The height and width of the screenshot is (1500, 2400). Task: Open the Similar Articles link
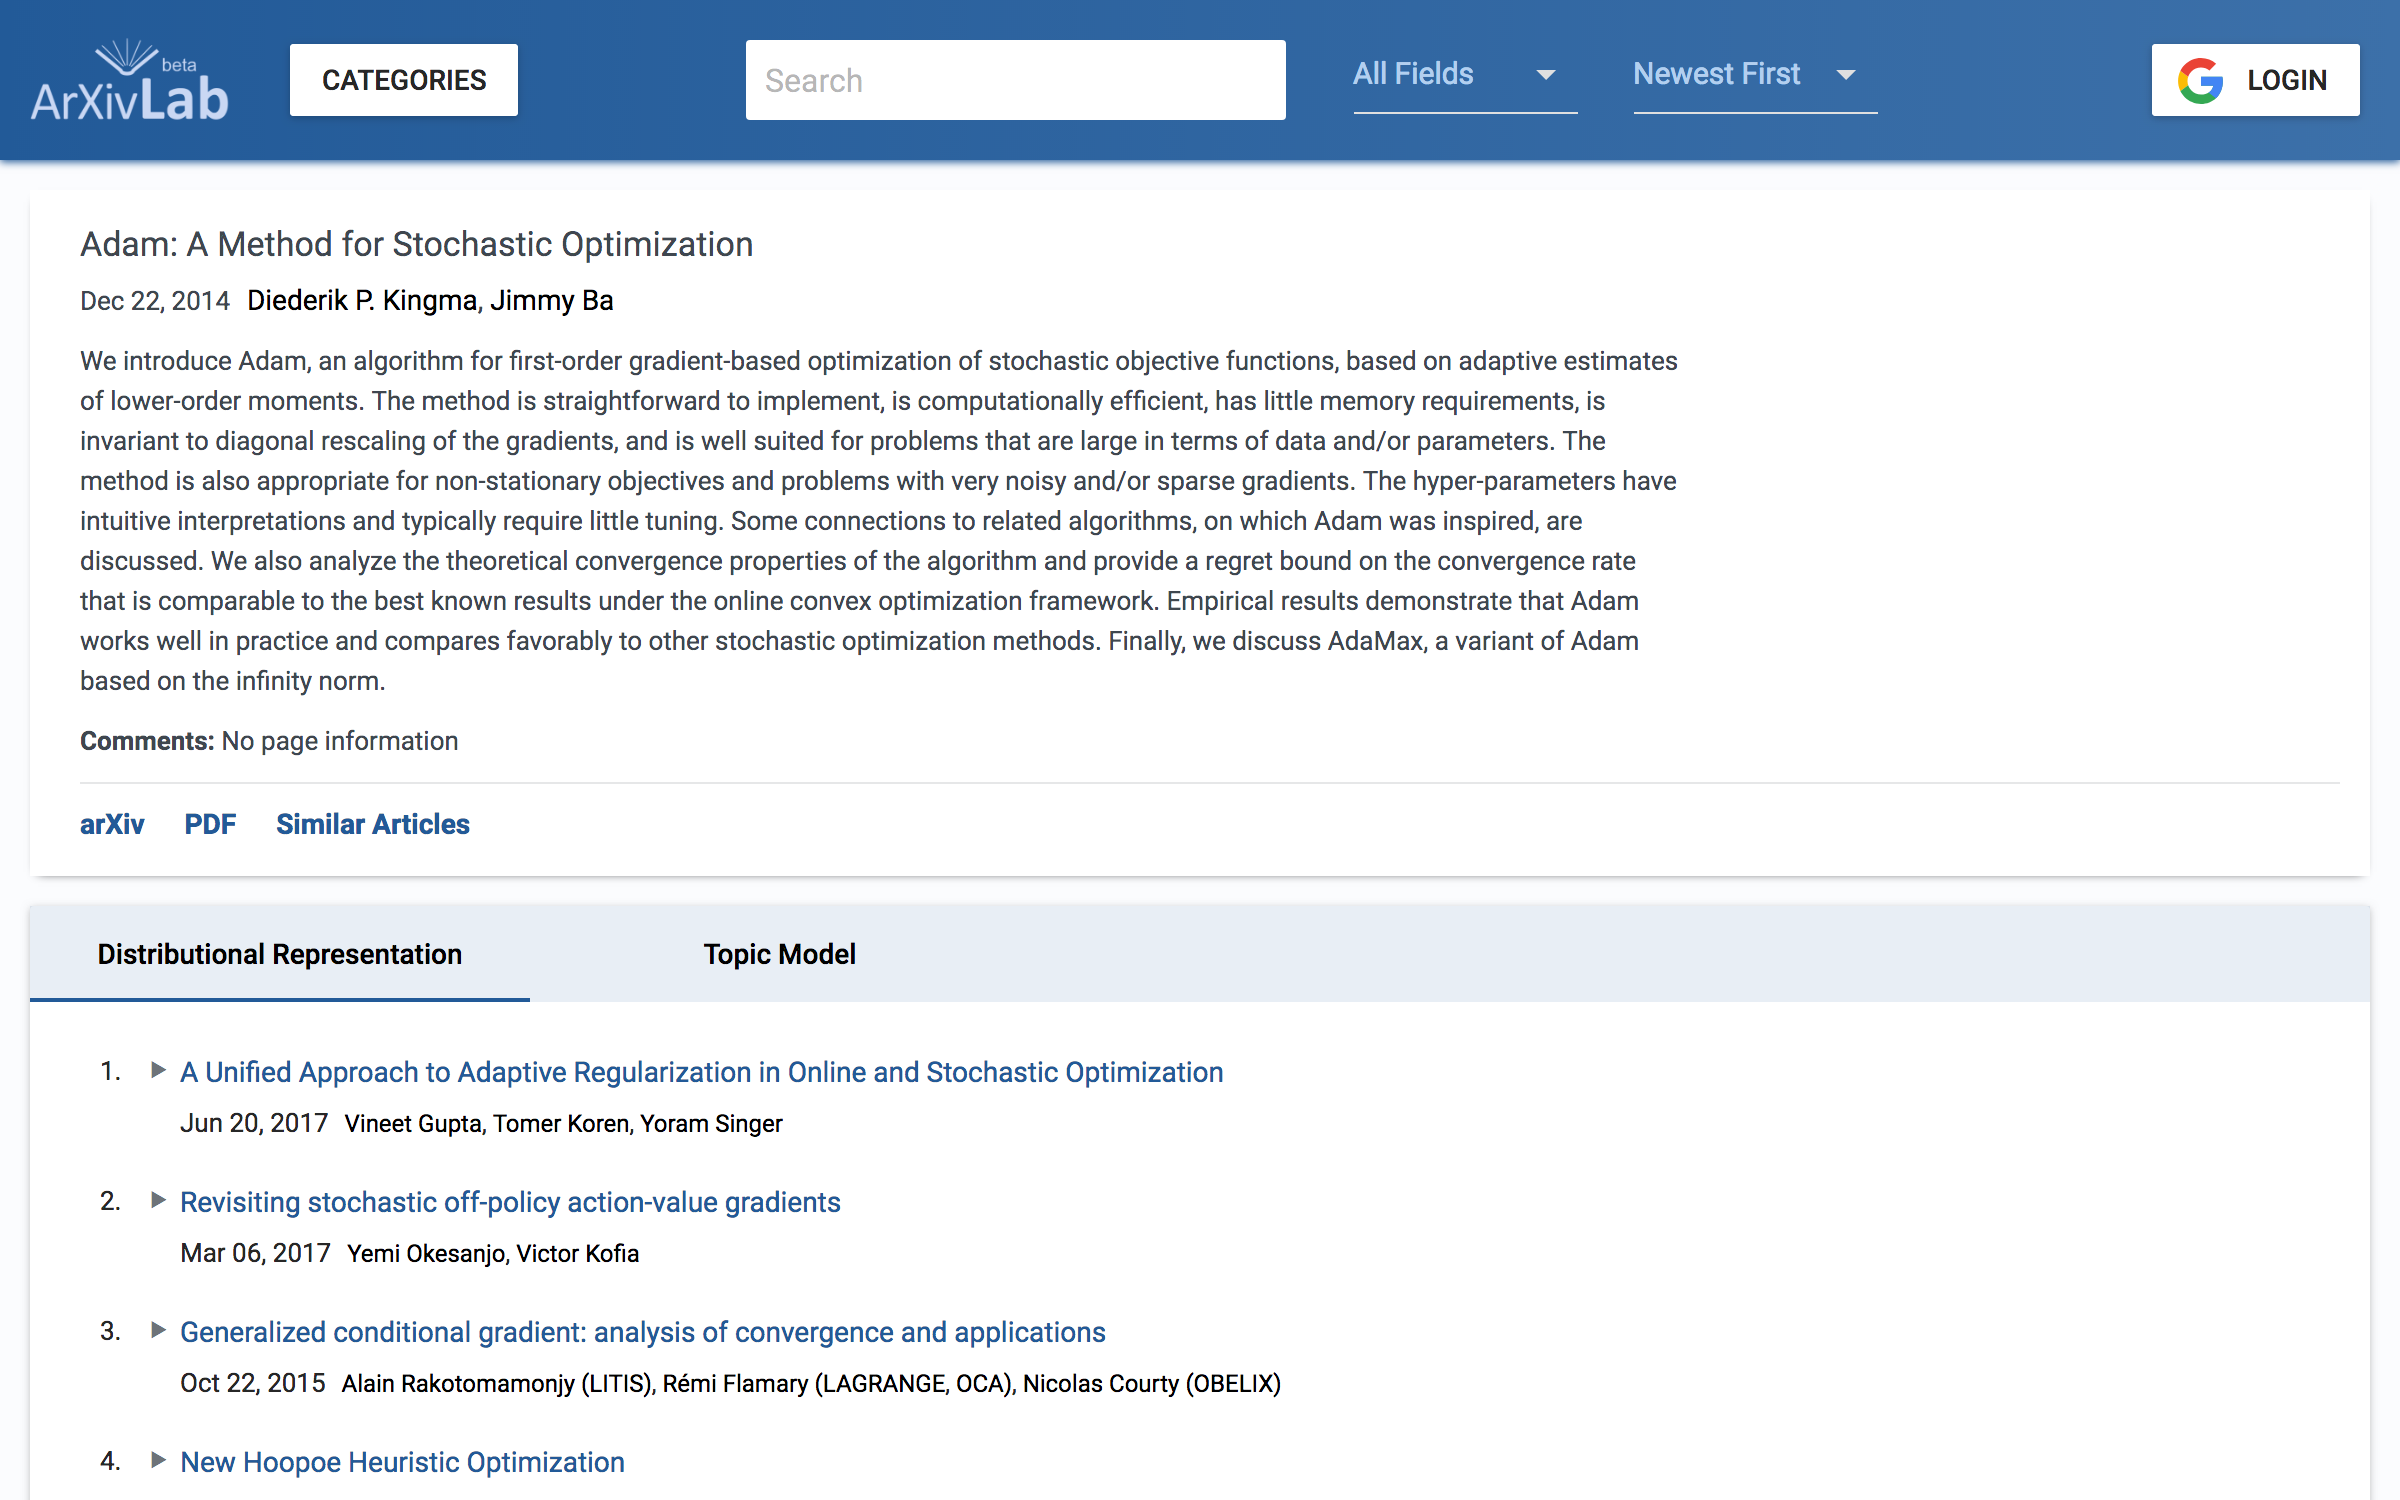(x=373, y=824)
